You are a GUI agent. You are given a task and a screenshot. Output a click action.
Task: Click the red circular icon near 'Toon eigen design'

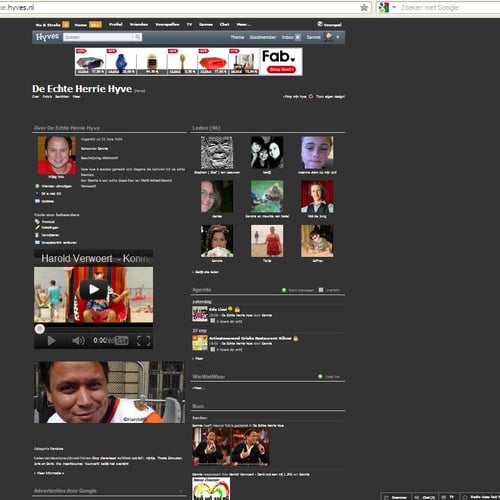point(311,96)
